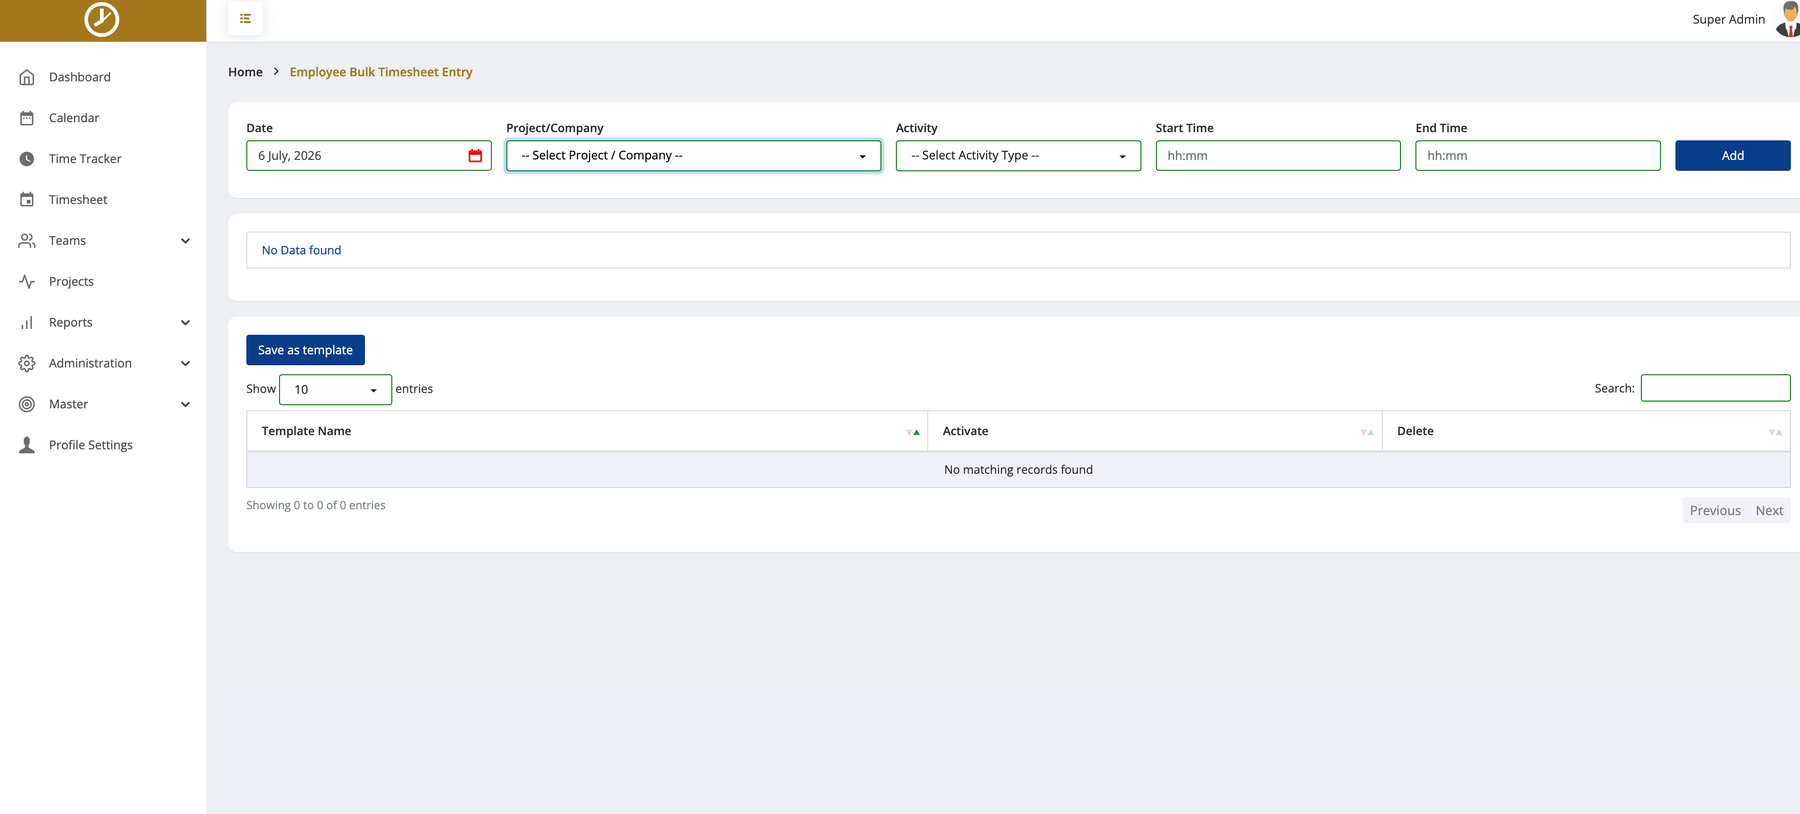
Task: Expand the Reports submenu chevron
Action: coord(185,323)
